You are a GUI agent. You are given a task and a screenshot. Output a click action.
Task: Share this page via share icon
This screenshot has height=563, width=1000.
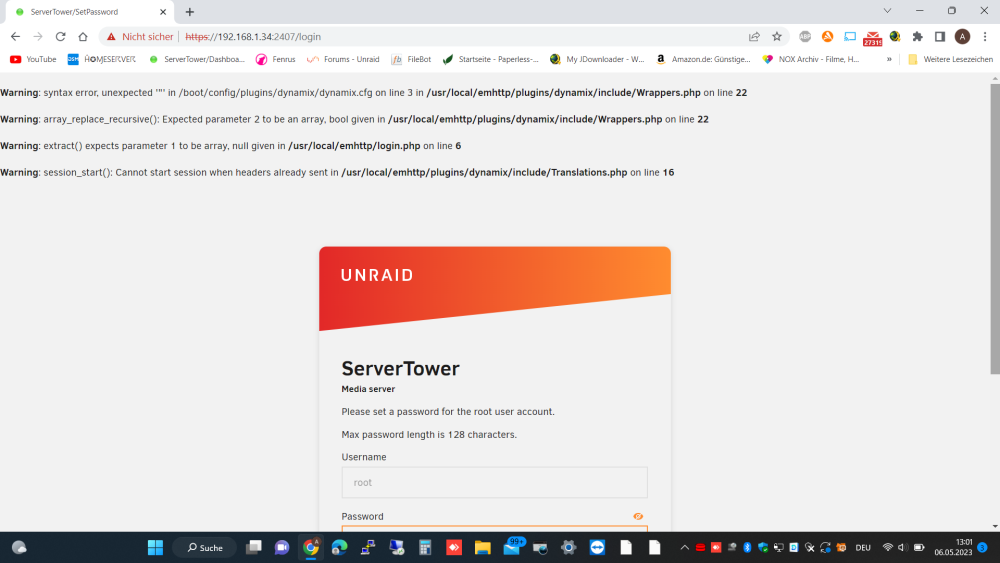click(x=754, y=36)
